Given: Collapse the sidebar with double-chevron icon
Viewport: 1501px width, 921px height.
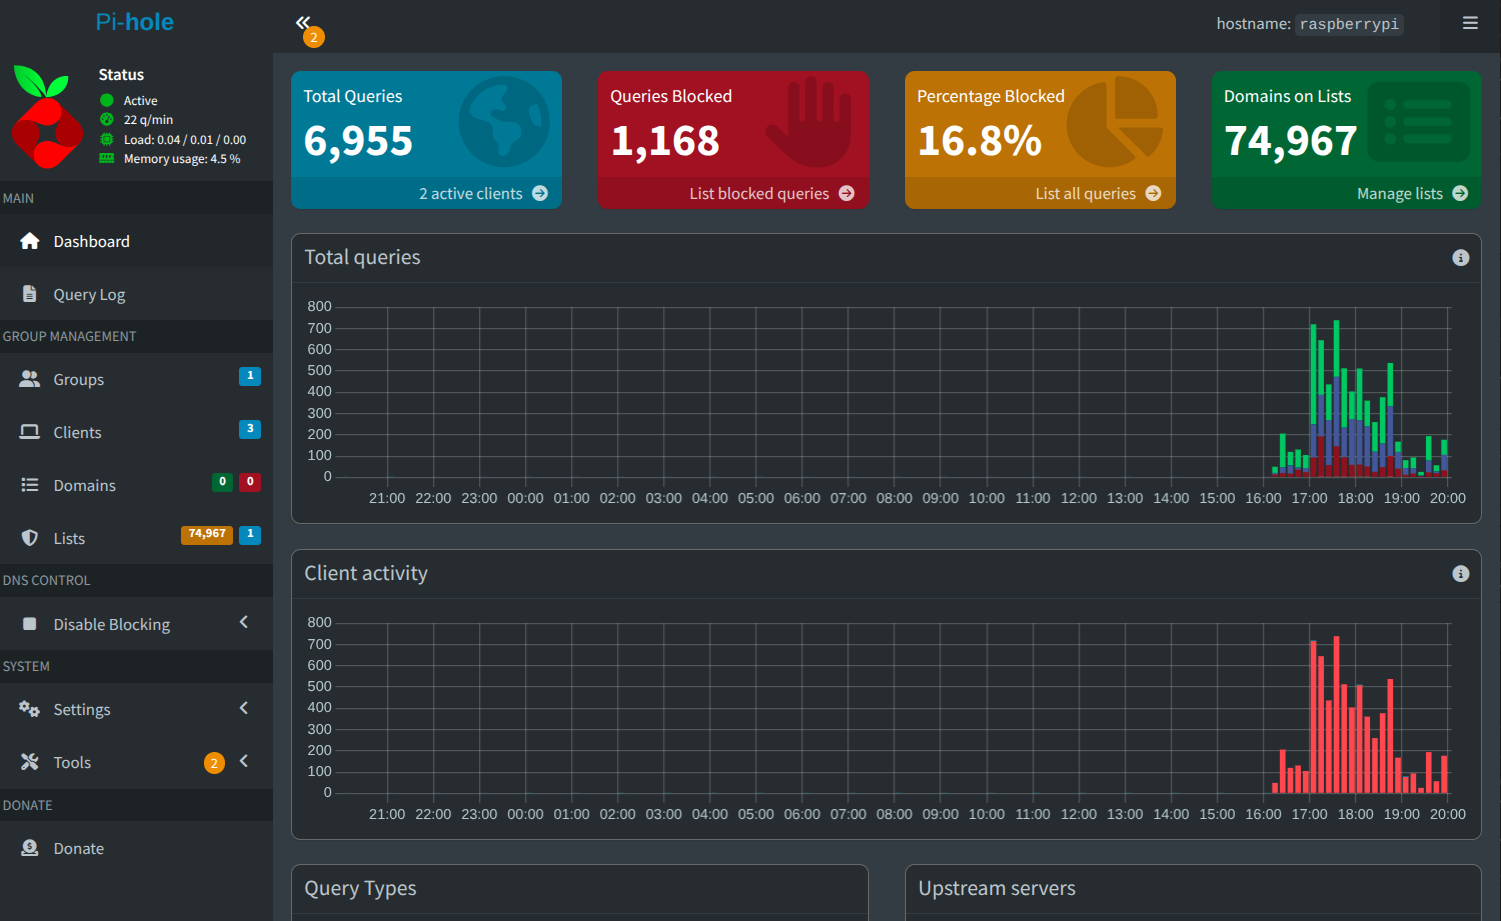Looking at the screenshot, I should tap(302, 22).
